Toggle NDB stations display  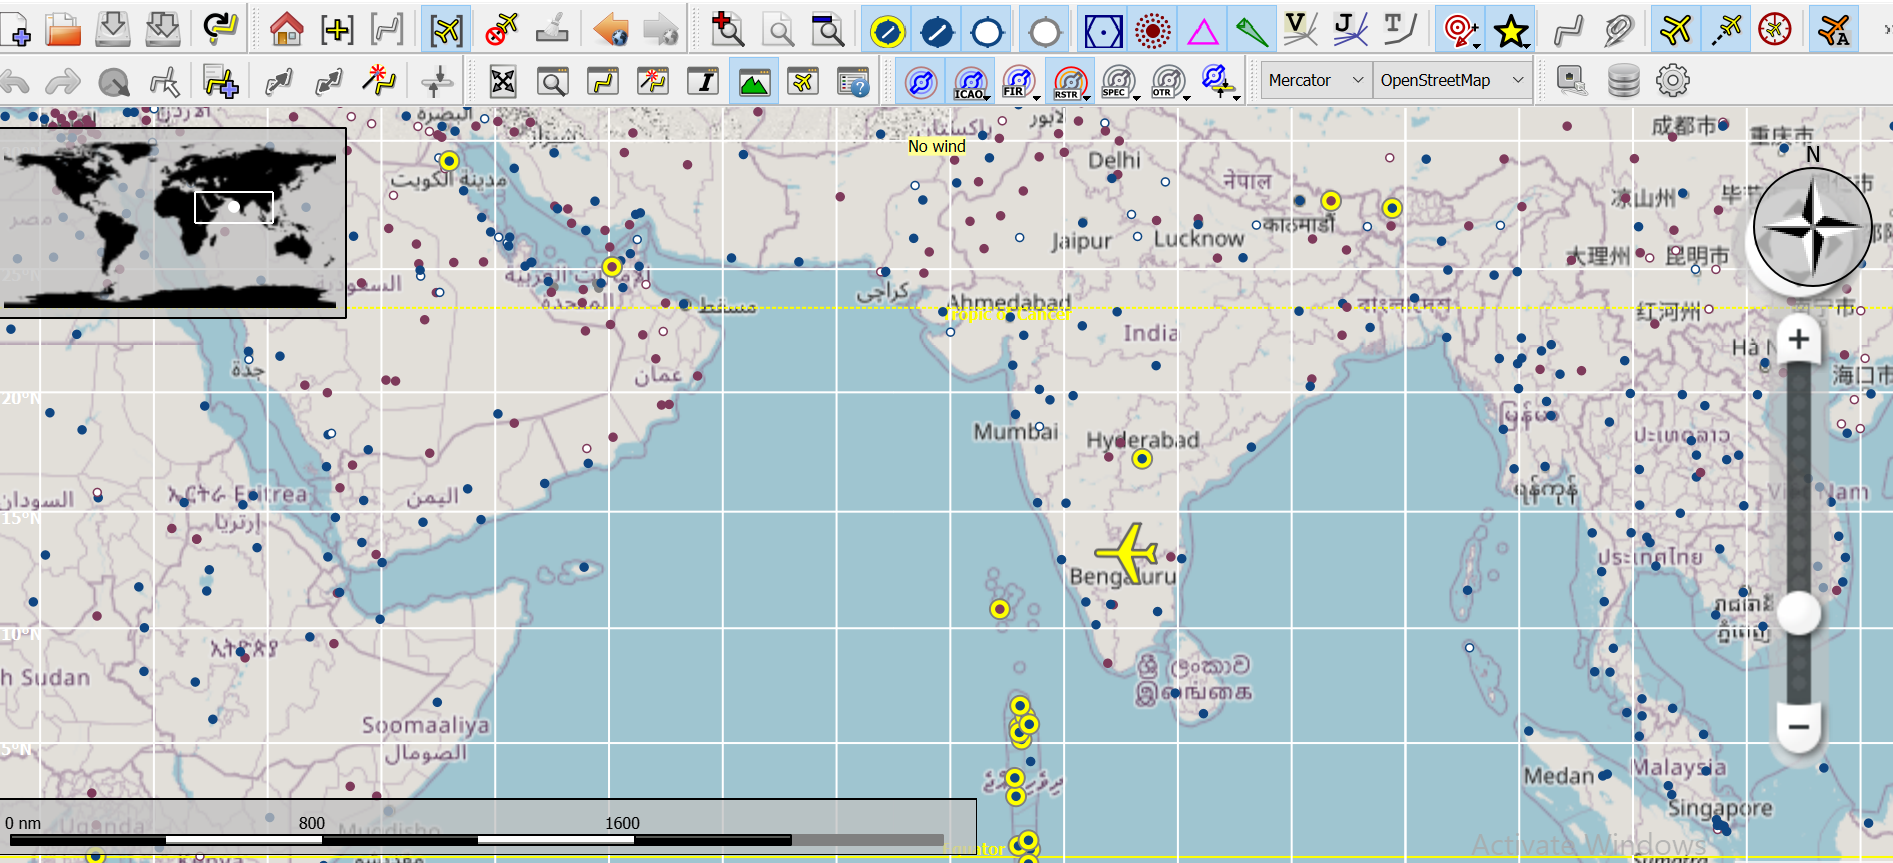pos(1152,31)
